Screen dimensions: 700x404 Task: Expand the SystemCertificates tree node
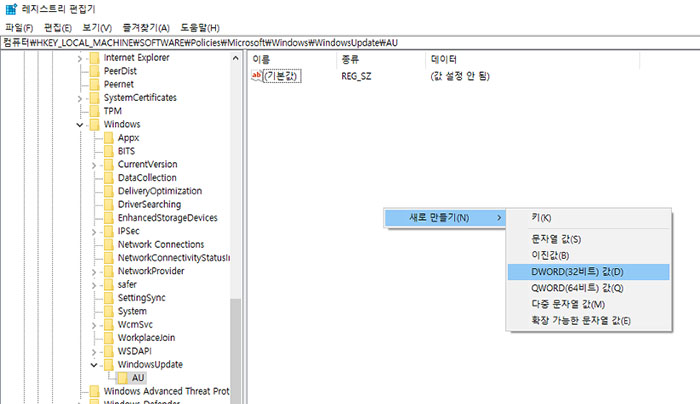click(80, 98)
